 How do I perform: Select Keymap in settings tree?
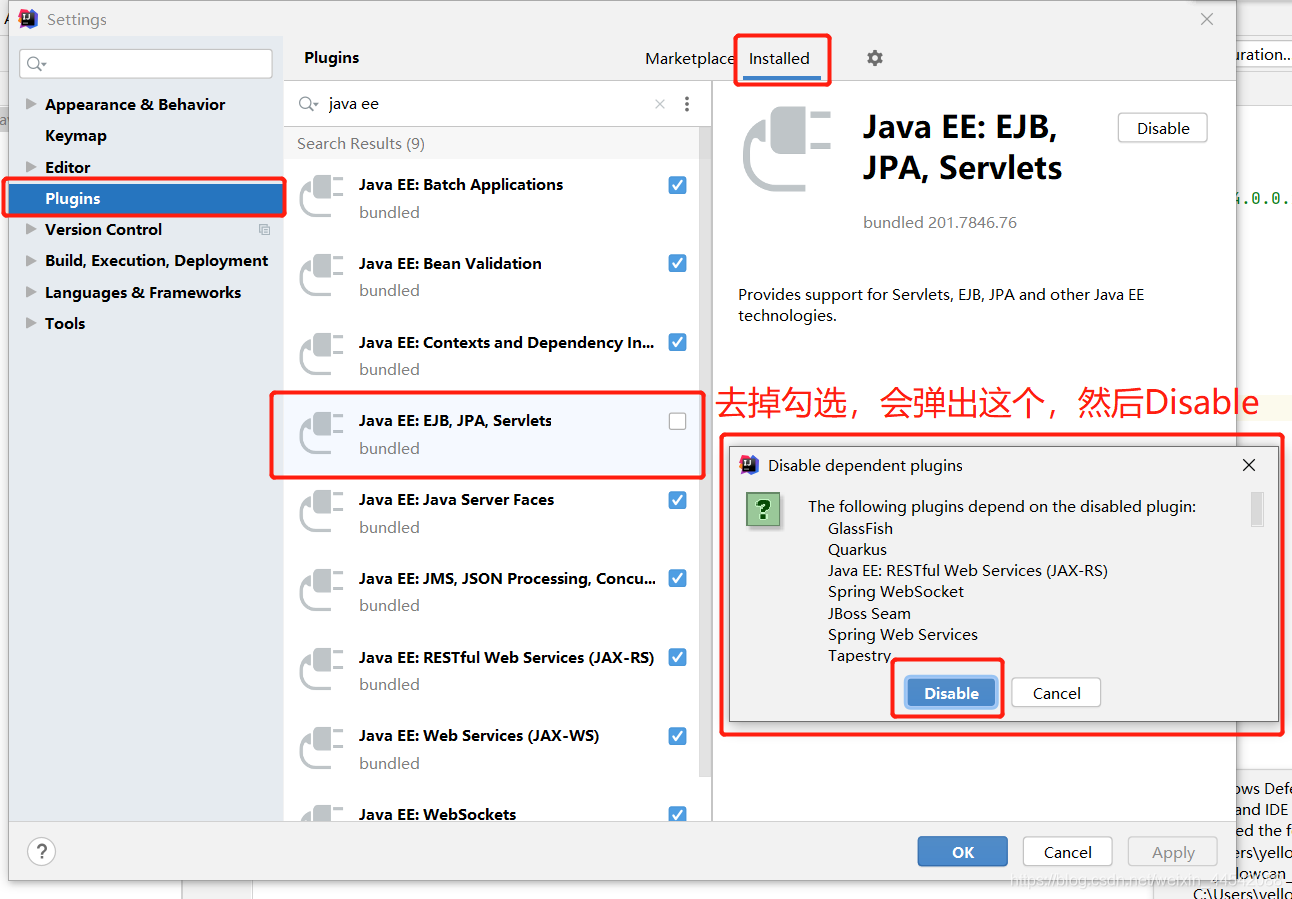[76, 136]
